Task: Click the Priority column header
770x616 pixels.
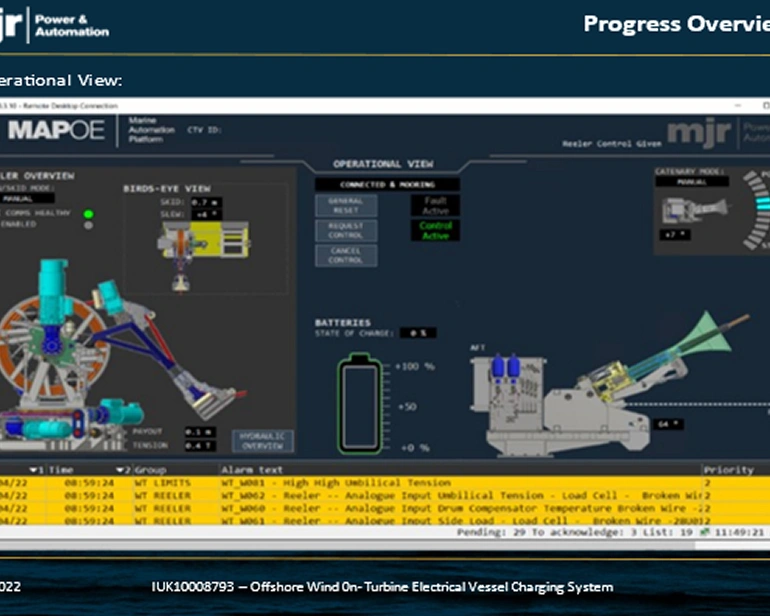Action: pos(728,470)
